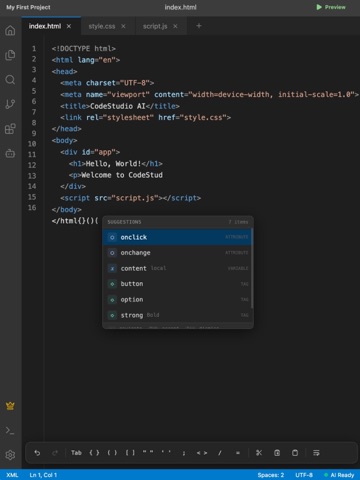Open the Files explorer sidebar icon
Viewport: 360px width, 480px height.
coord(10,55)
